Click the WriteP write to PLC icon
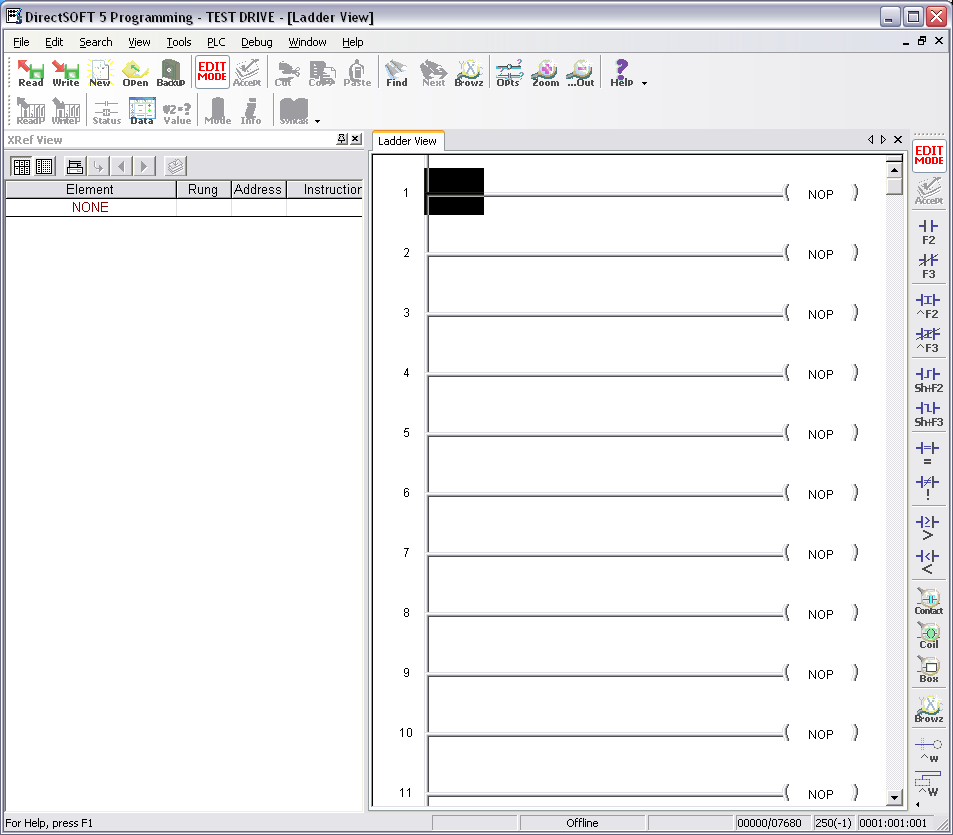953x835 pixels. [x=66, y=111]
